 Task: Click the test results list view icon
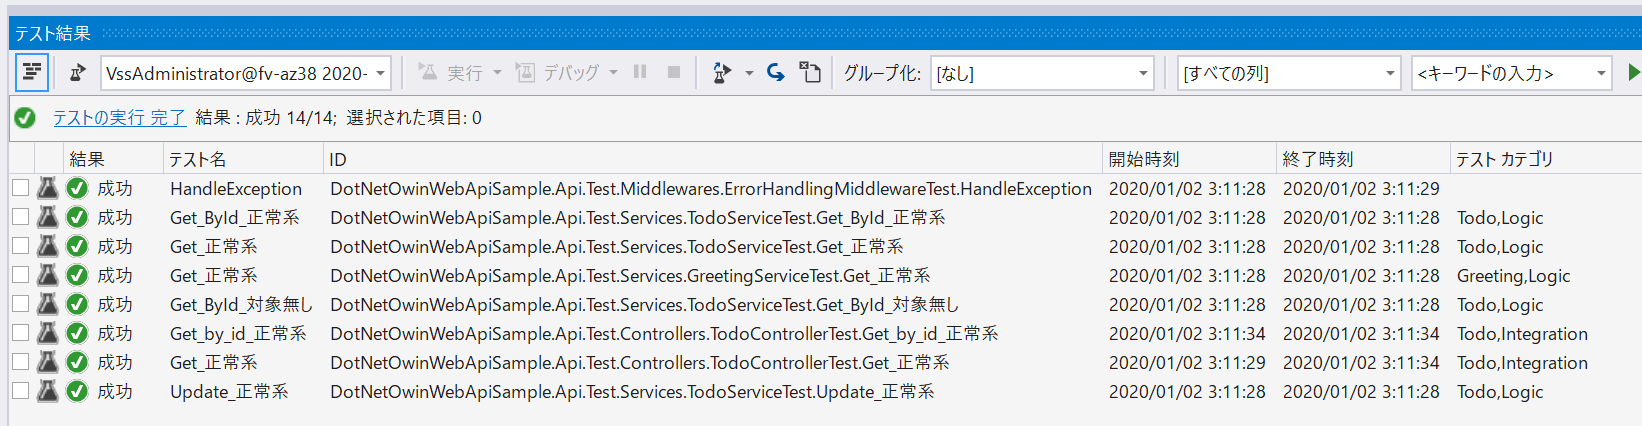pos(32,73)
